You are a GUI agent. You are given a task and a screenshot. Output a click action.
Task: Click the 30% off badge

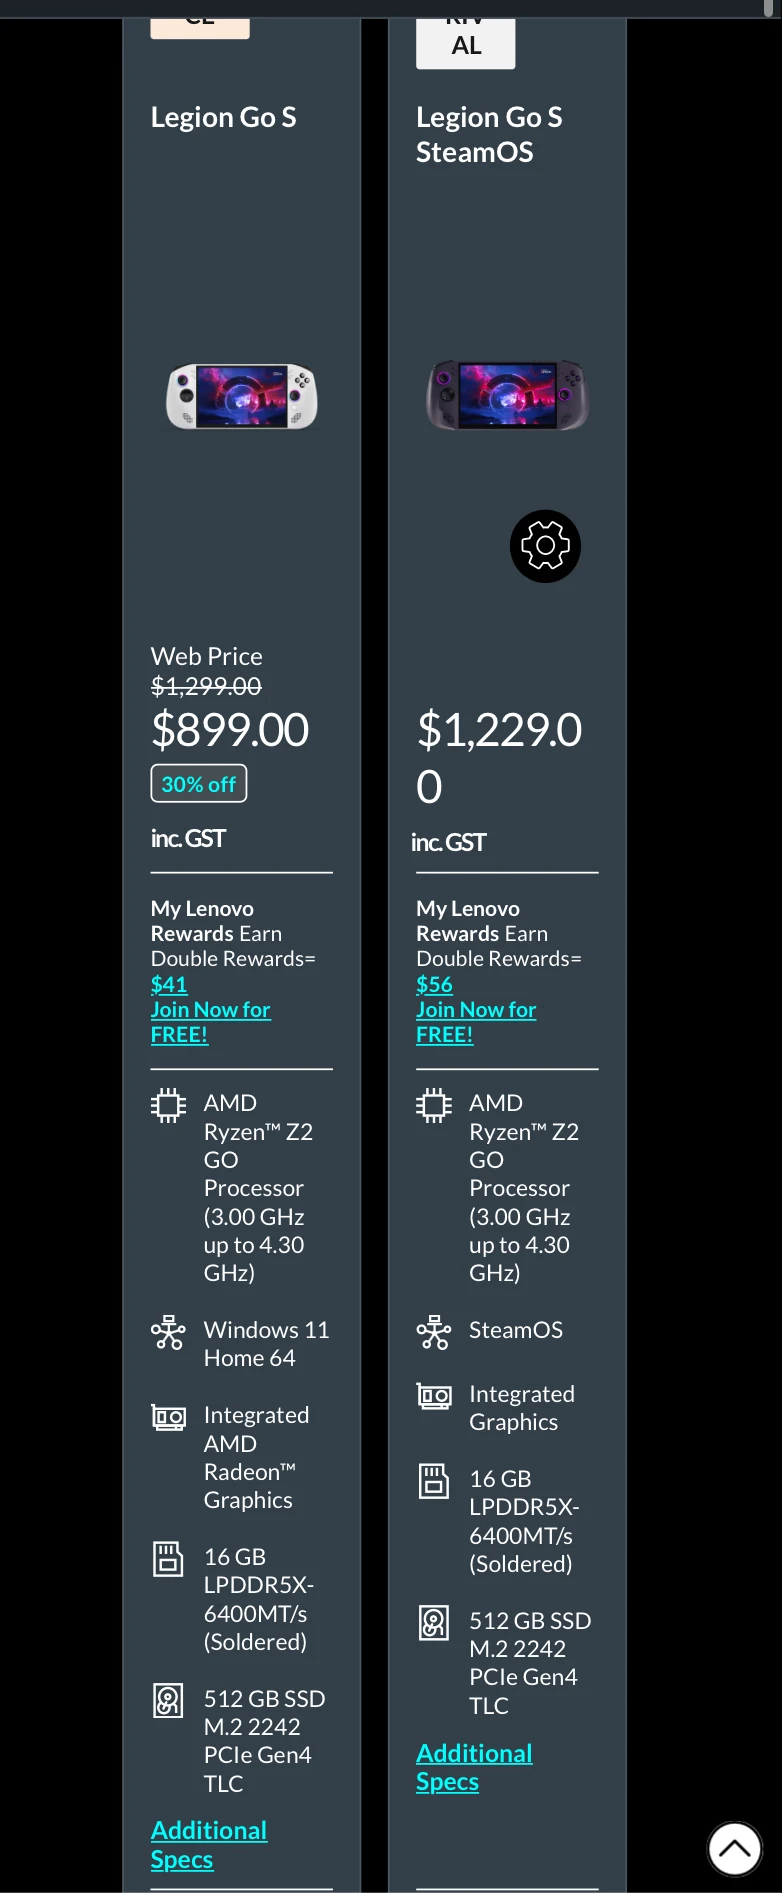click(199, 784)
